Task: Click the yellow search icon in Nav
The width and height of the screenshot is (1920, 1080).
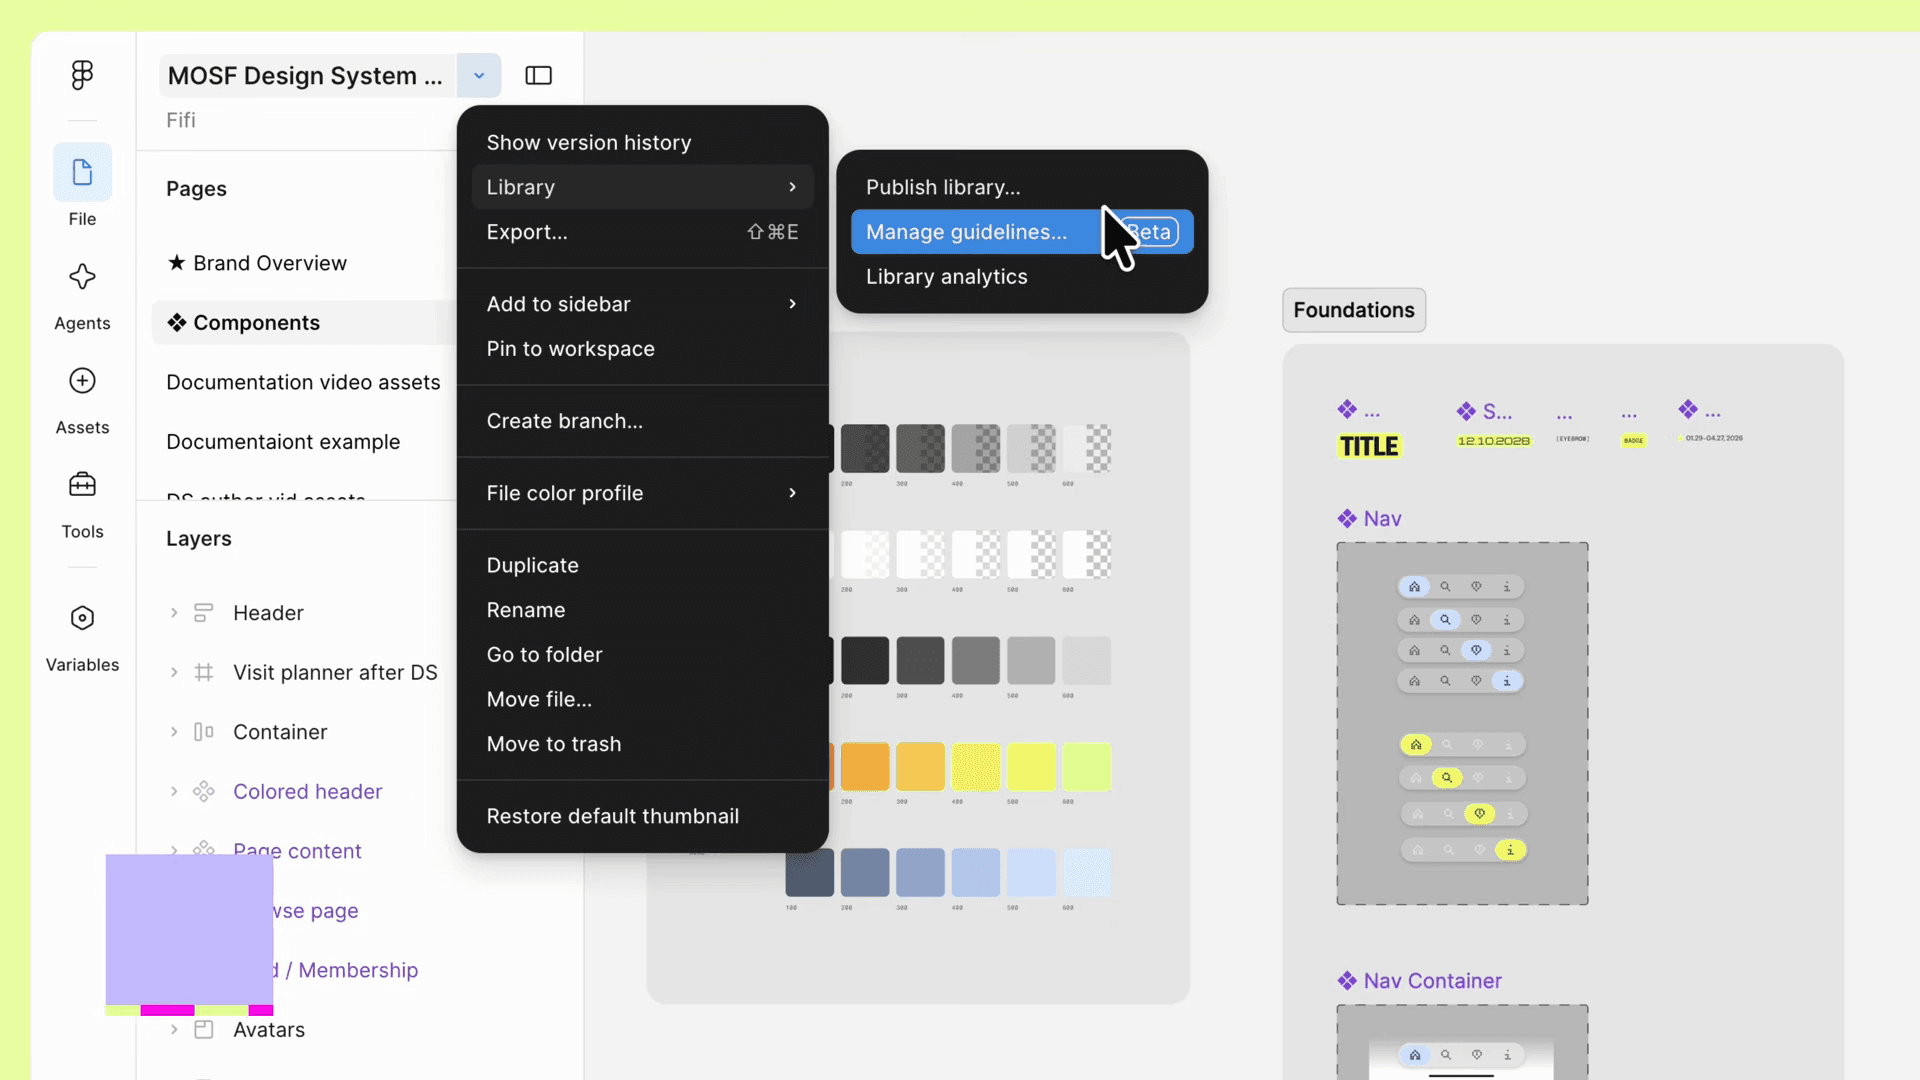Action: point(1447,777)
